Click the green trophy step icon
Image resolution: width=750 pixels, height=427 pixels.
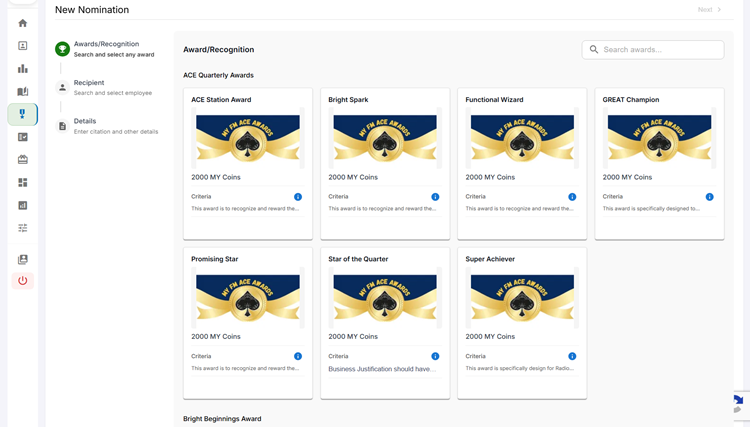[62, 49]
